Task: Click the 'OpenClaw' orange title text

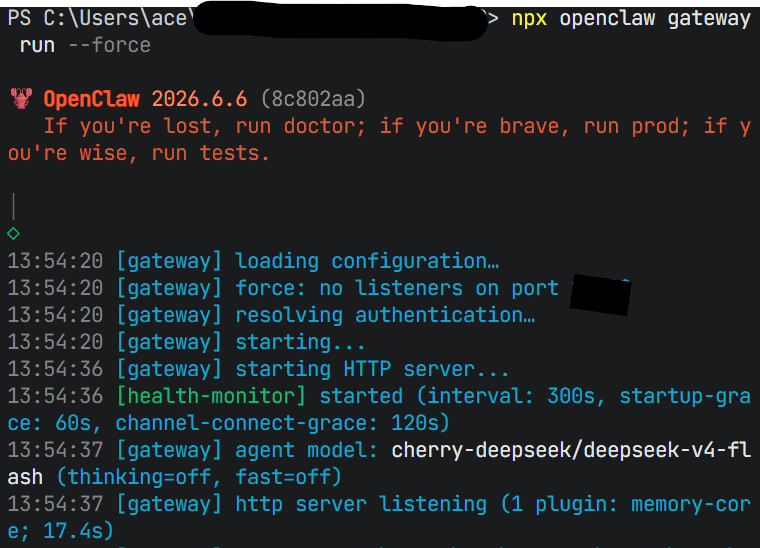Action: [92, 99]
